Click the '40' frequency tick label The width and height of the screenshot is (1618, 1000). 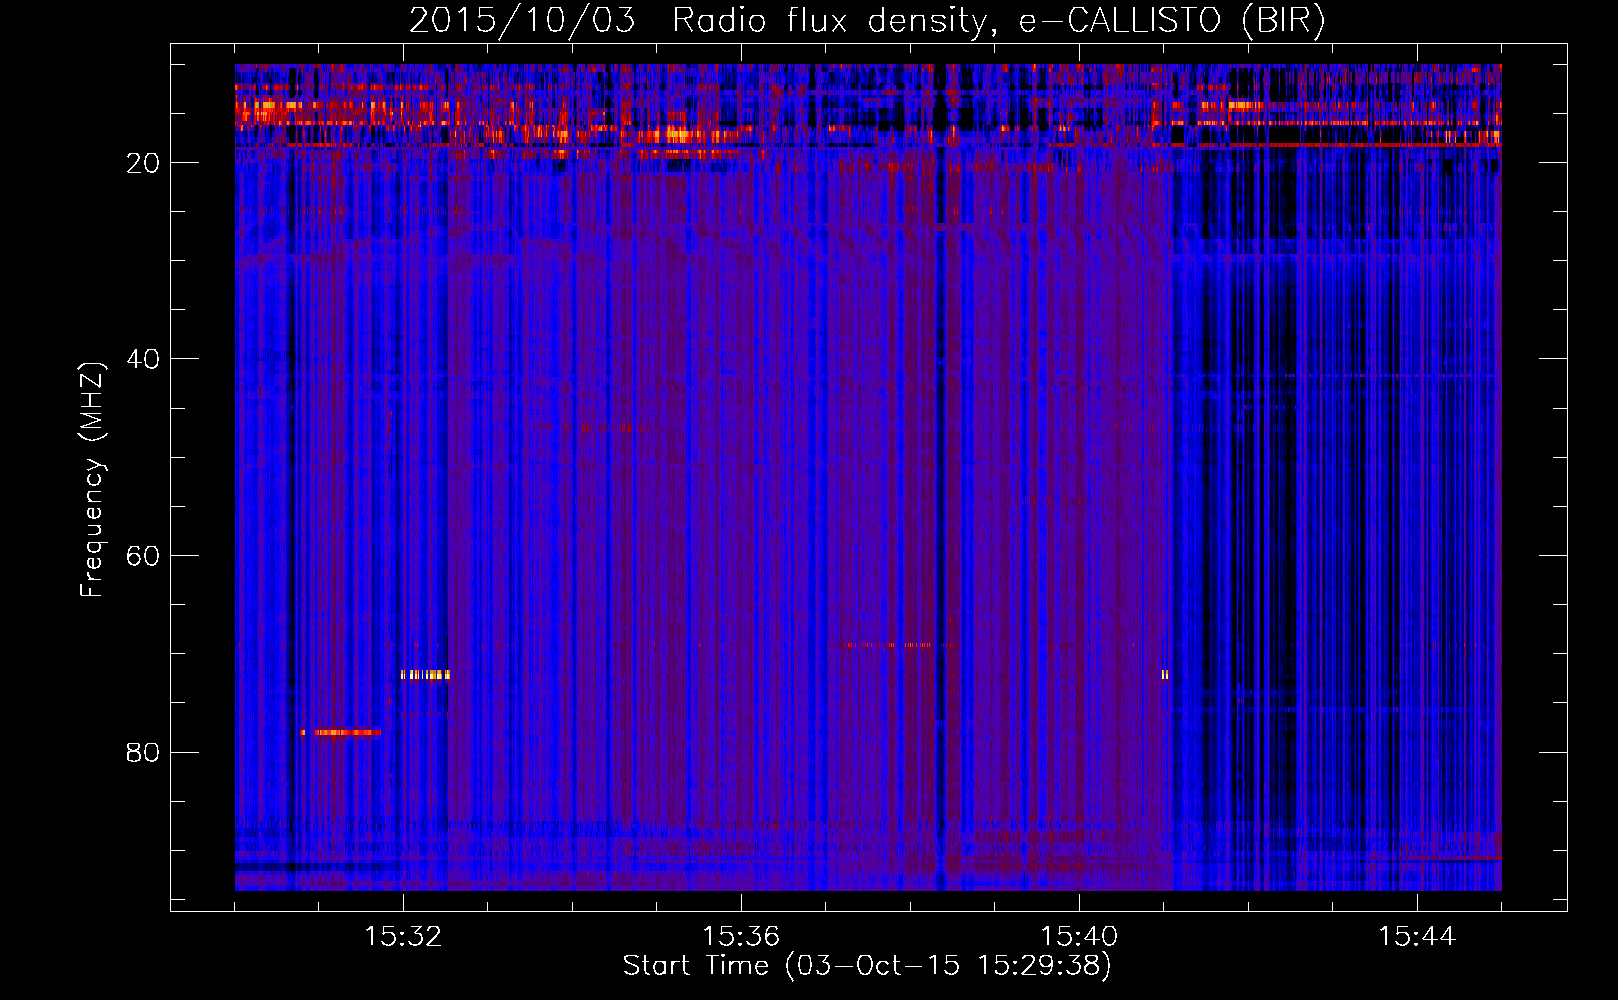(143, 359)
